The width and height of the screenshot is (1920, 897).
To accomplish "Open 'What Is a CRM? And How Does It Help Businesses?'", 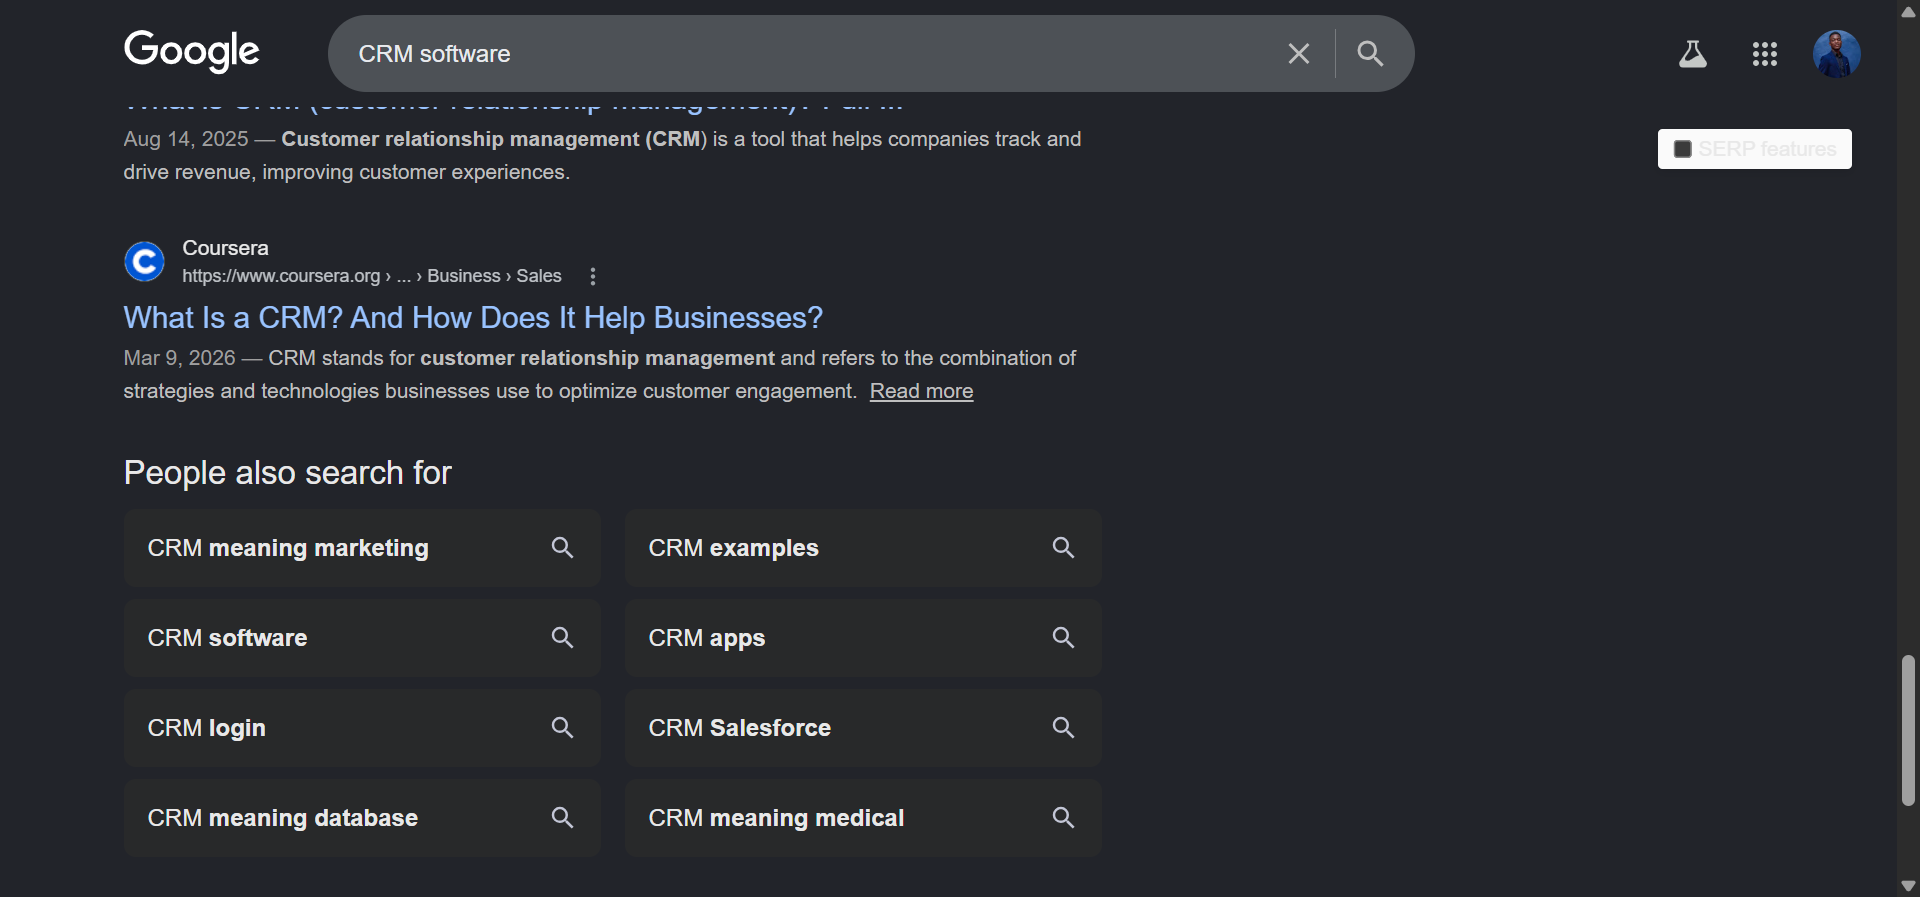I will (x=473, y=318).
